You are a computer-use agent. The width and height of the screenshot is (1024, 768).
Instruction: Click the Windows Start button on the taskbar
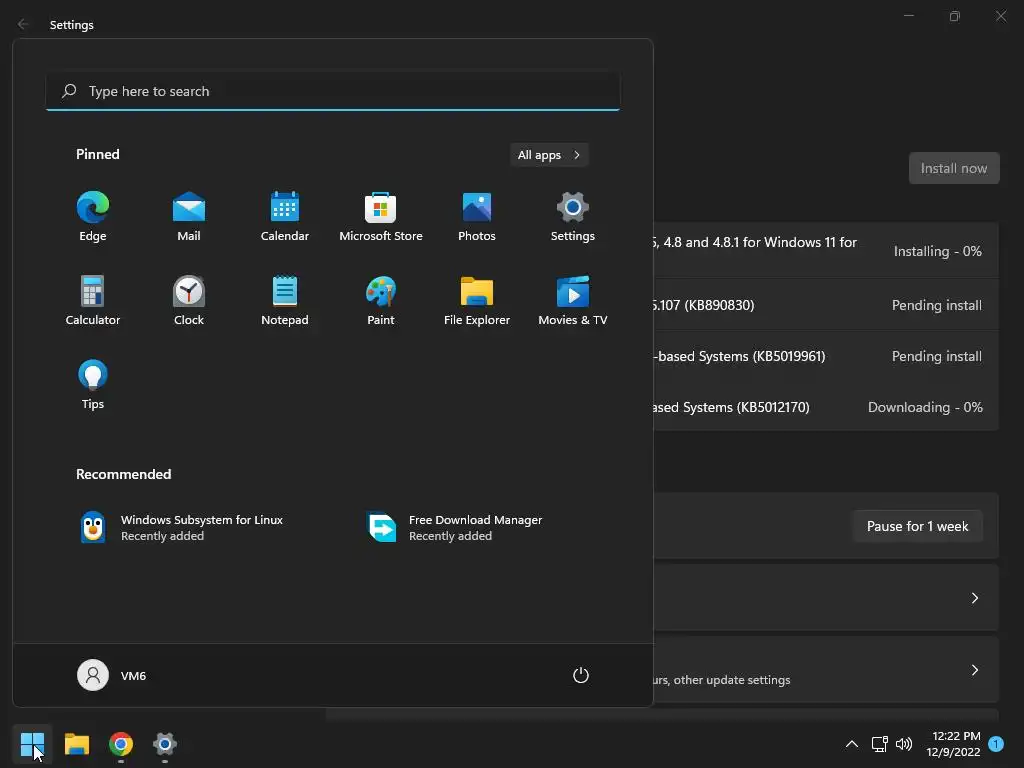pyautogui.click(x=32, y=744)
